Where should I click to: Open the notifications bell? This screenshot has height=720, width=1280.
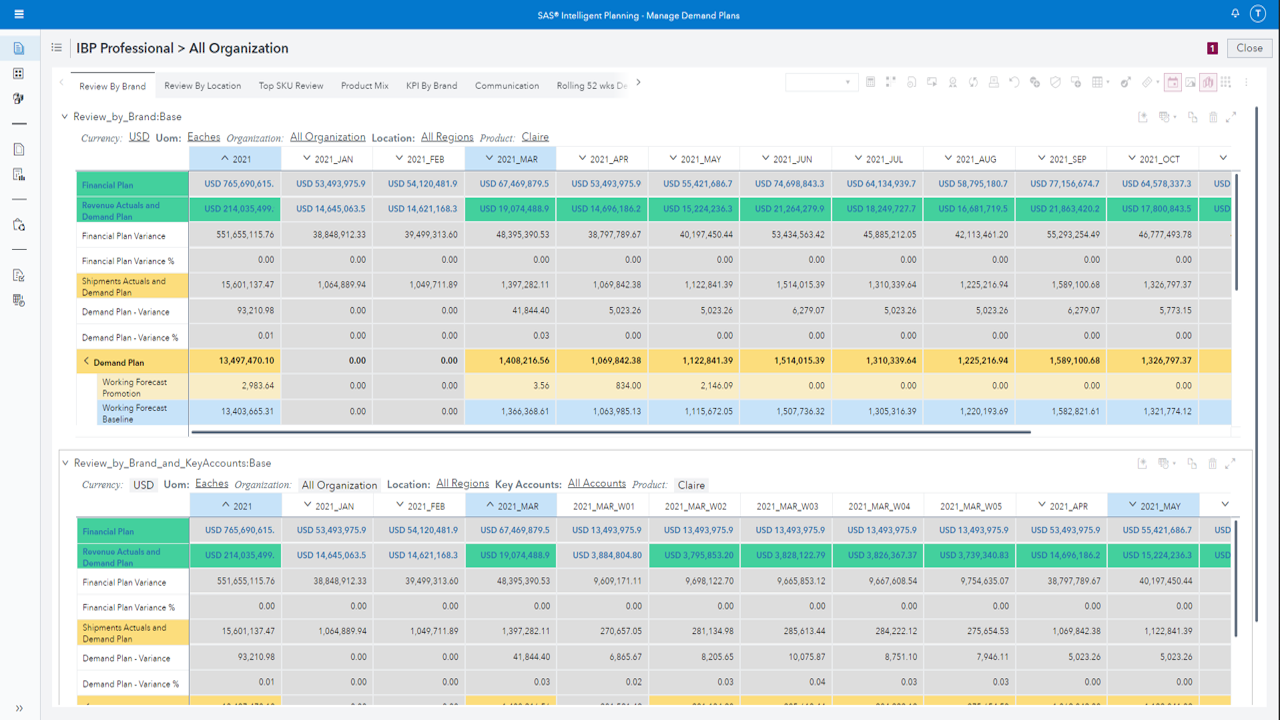click(x=1235, y=14)
